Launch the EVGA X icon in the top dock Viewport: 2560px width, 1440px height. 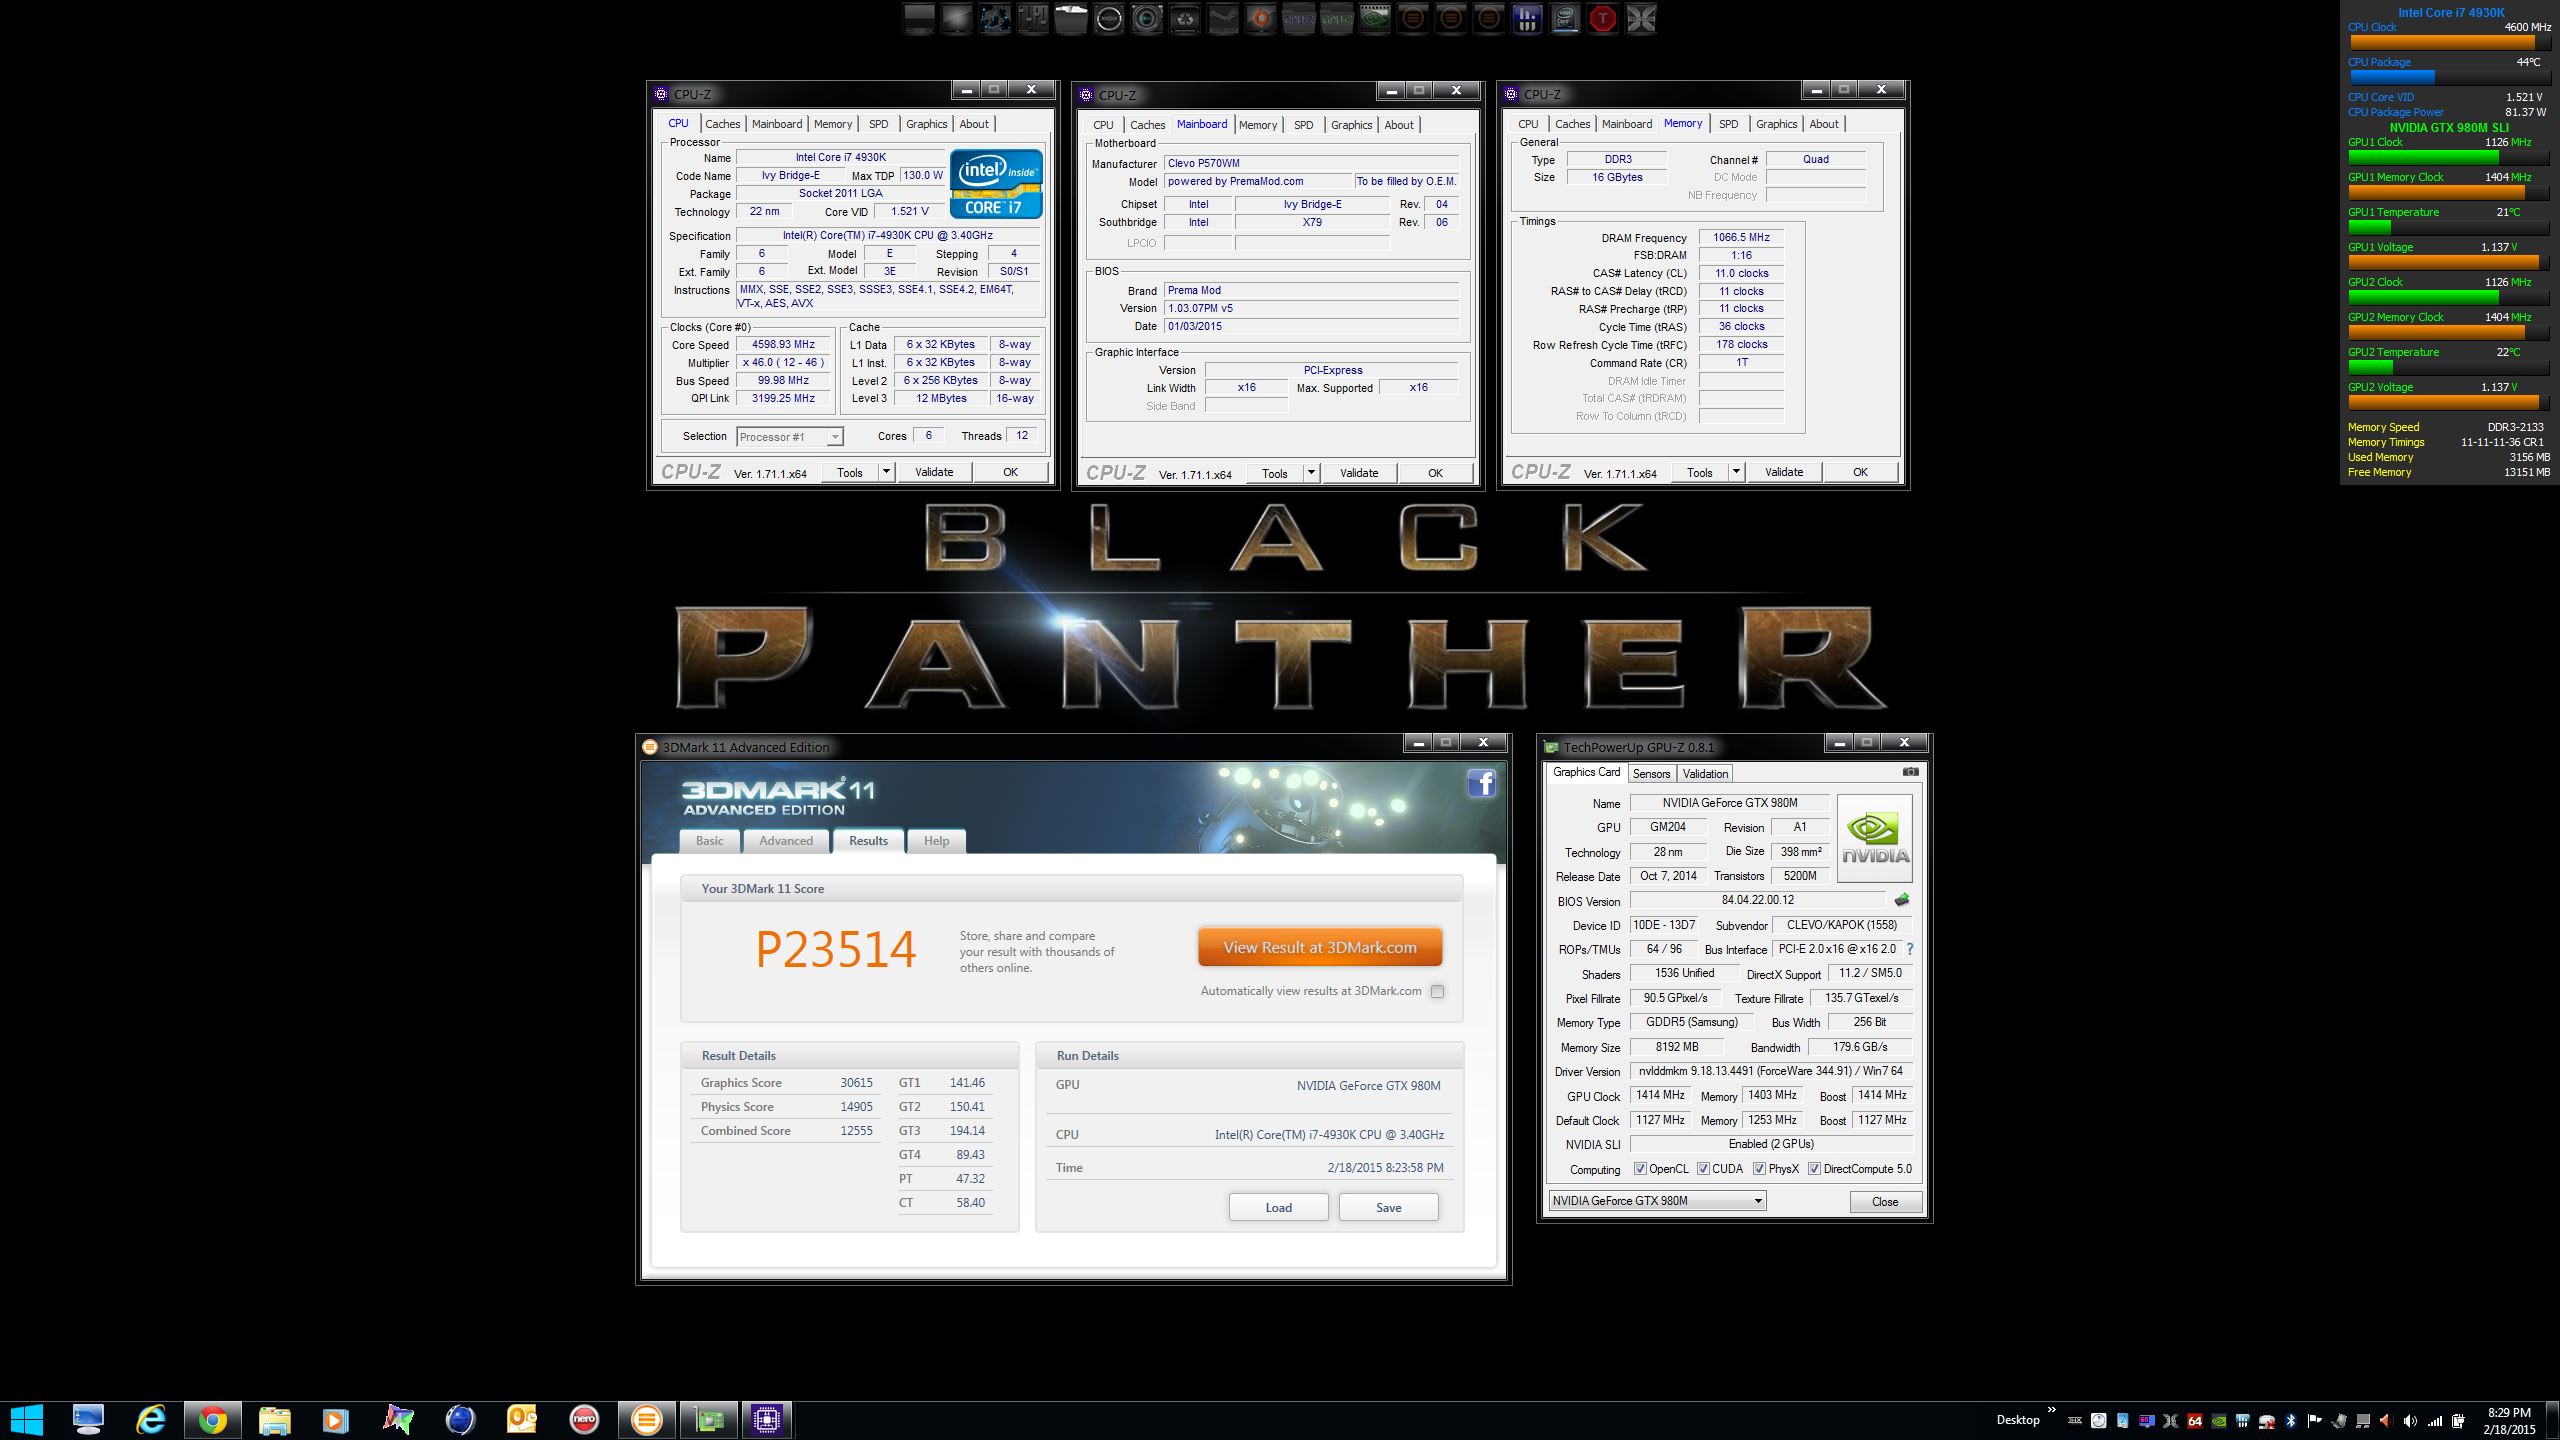point(1641,19)
